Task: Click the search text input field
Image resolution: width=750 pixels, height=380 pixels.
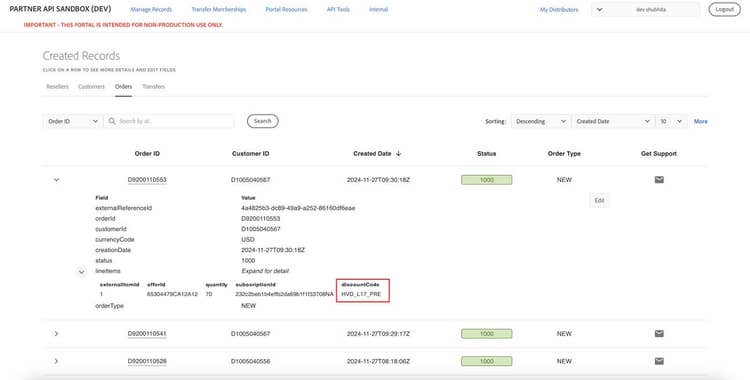Action: coord(168,121)
